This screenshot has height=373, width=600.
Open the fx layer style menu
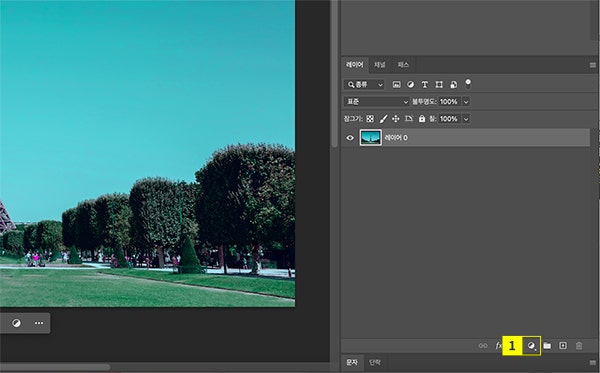click(499, 346)
